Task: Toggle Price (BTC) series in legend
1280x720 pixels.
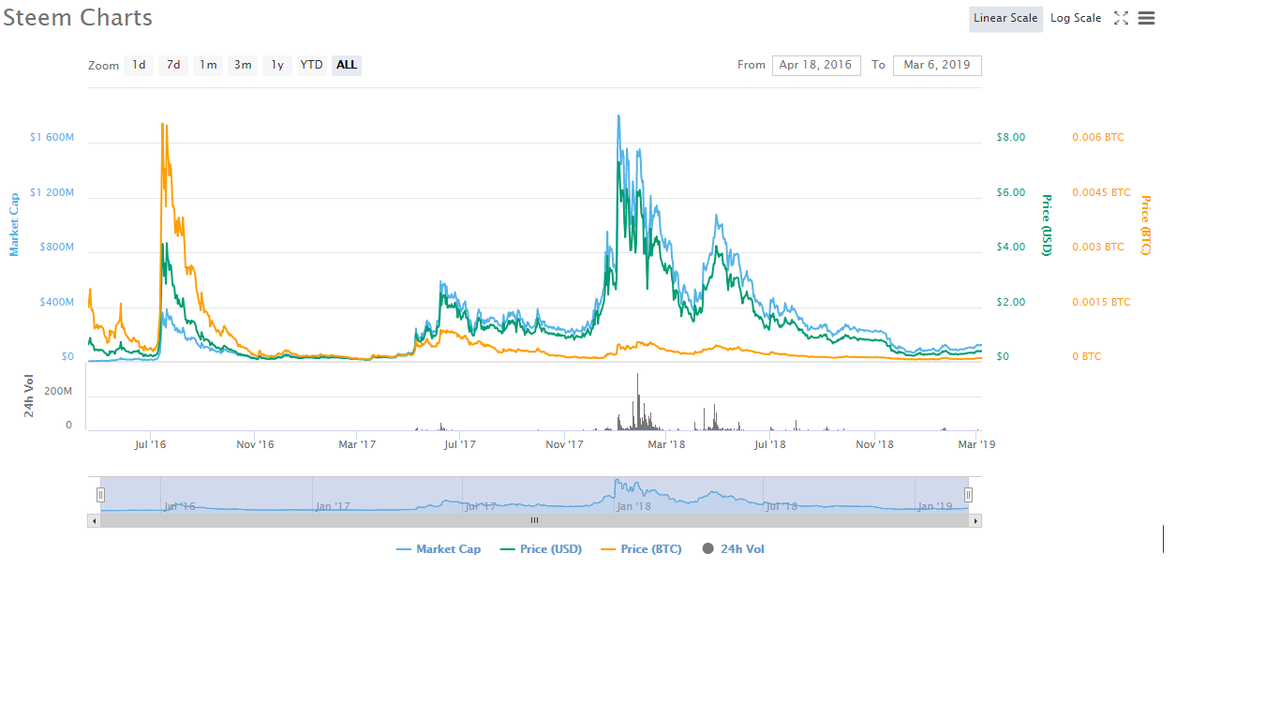Action: pyautogui.click(x=641, y=549)
